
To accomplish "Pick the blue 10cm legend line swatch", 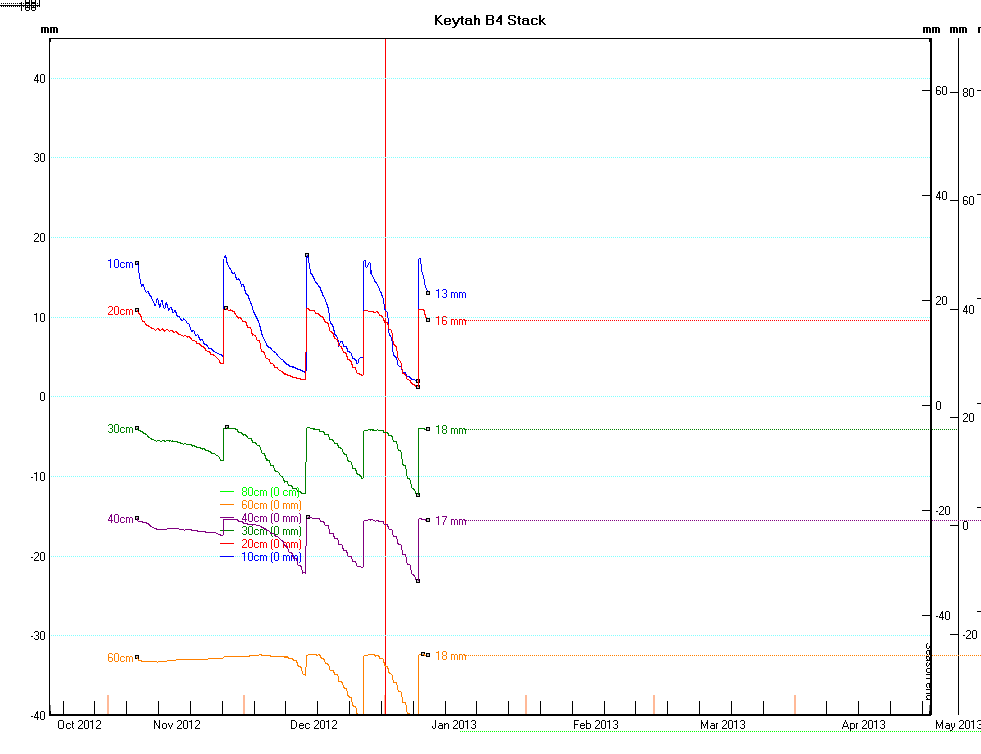I will tap(228, 557).
